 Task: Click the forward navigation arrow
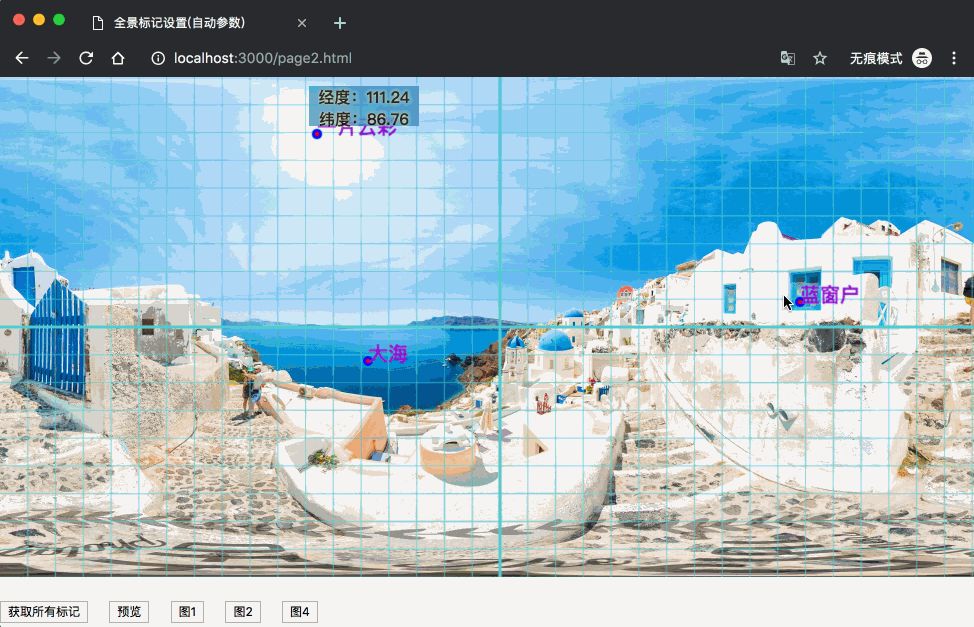point(54,58)
